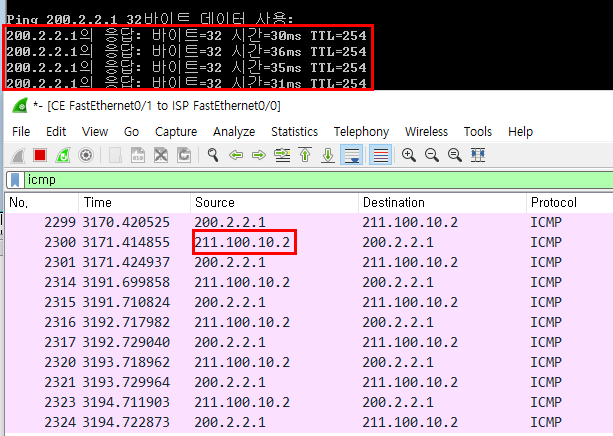Open a capture file icon
613x436 pixels.
coord(115,155)
